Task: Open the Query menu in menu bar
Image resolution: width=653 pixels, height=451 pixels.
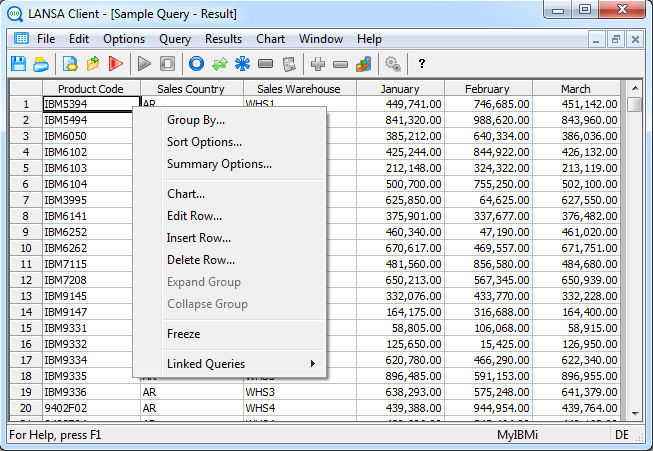Action: tap(175, 39)
